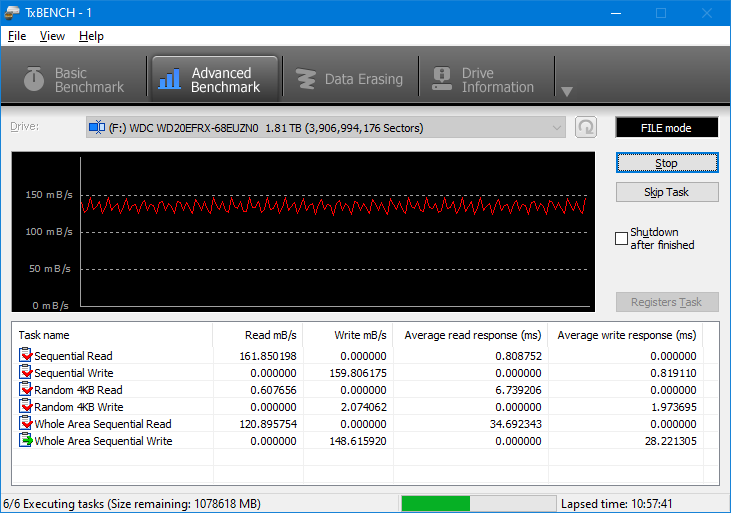
Task: Click the read response value 34.692343
Action: point(516,424)
